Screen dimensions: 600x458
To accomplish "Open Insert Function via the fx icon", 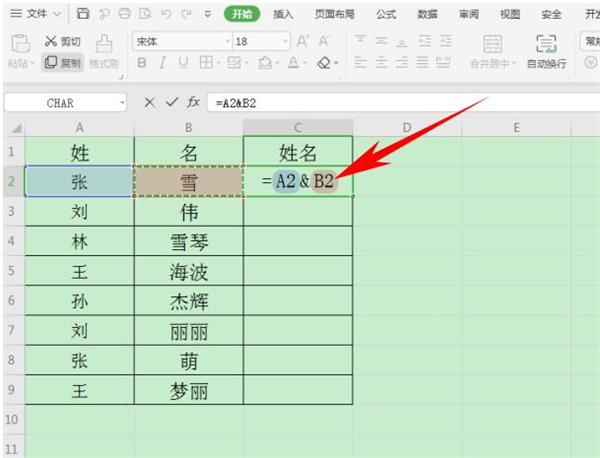I will point(194,102).
